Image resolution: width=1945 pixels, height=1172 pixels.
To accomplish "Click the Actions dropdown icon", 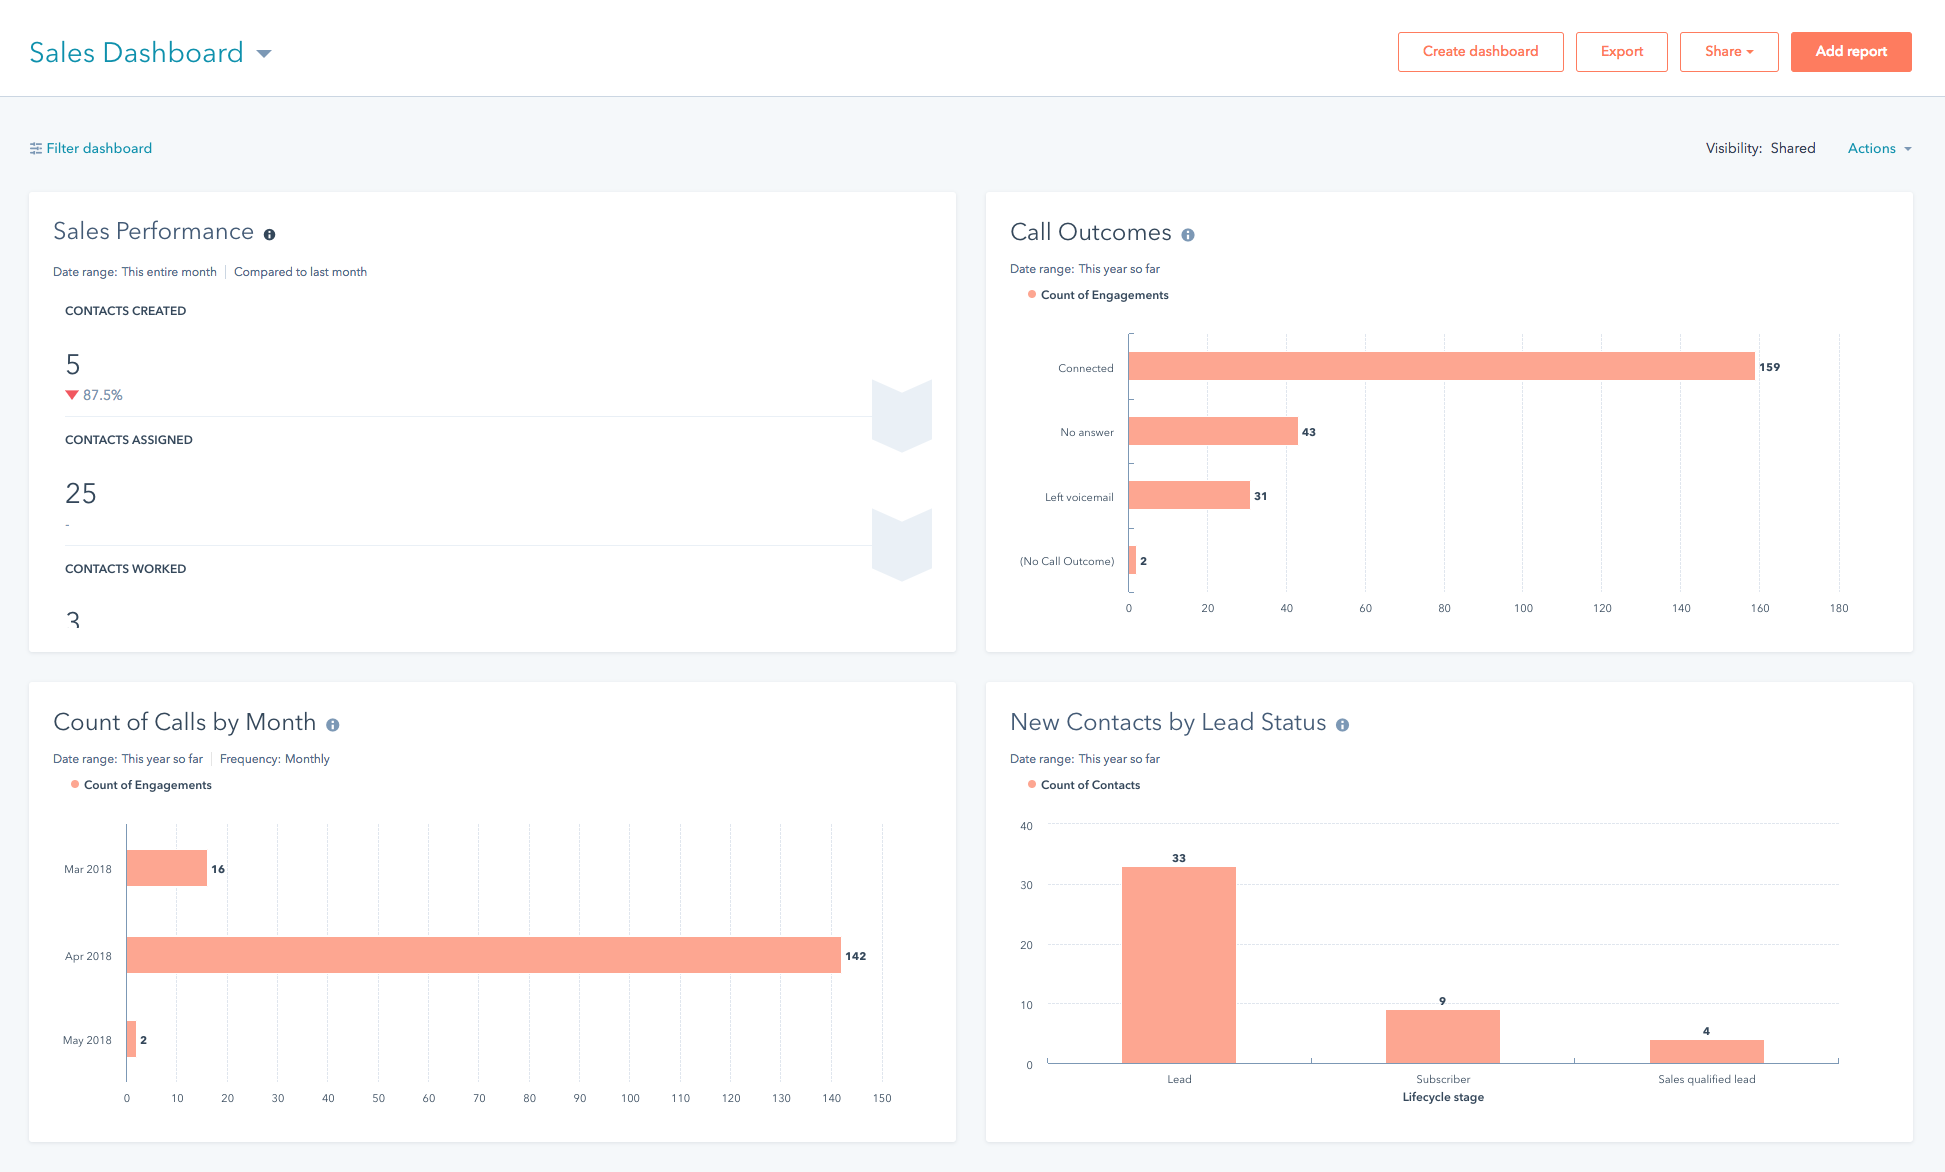I will pyautogui.click(x=1912, y=149).
